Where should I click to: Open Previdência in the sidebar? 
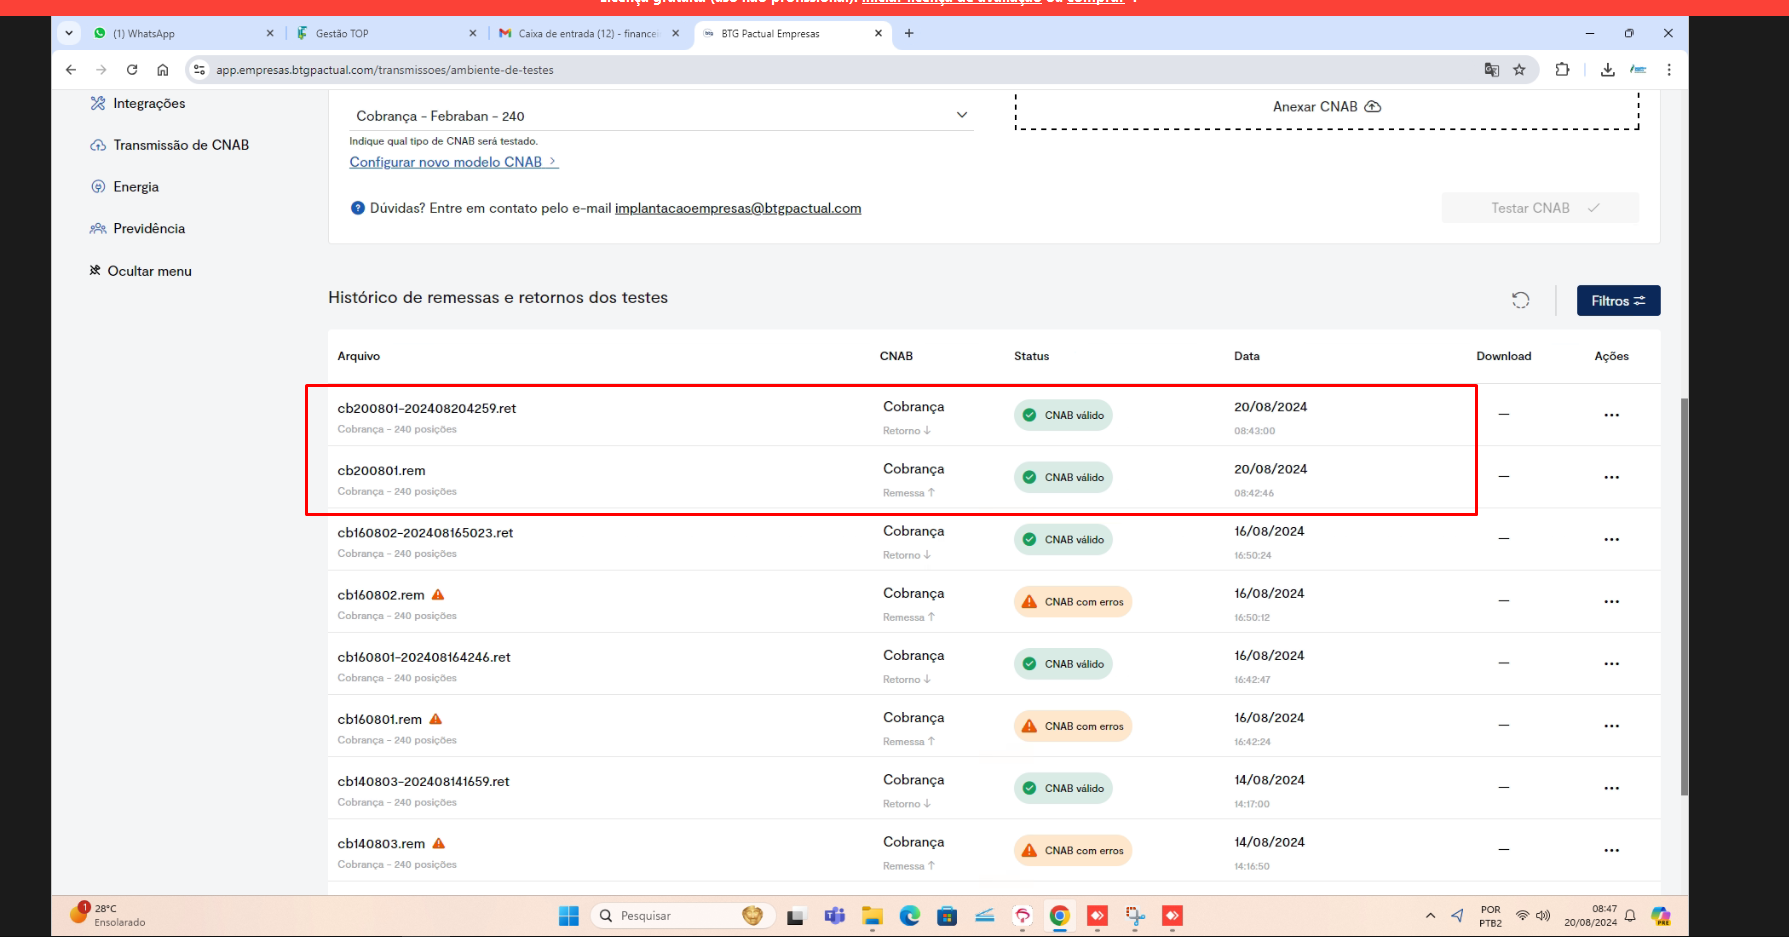click(x=138, y=228)
